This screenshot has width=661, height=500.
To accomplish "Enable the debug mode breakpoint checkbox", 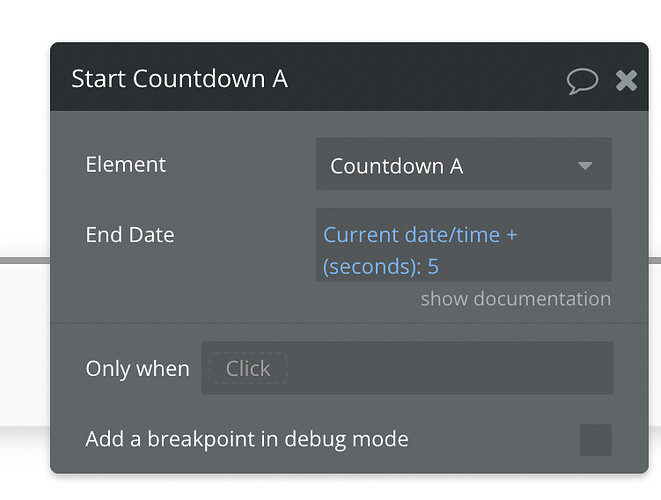I will click(x=595, y=439).
